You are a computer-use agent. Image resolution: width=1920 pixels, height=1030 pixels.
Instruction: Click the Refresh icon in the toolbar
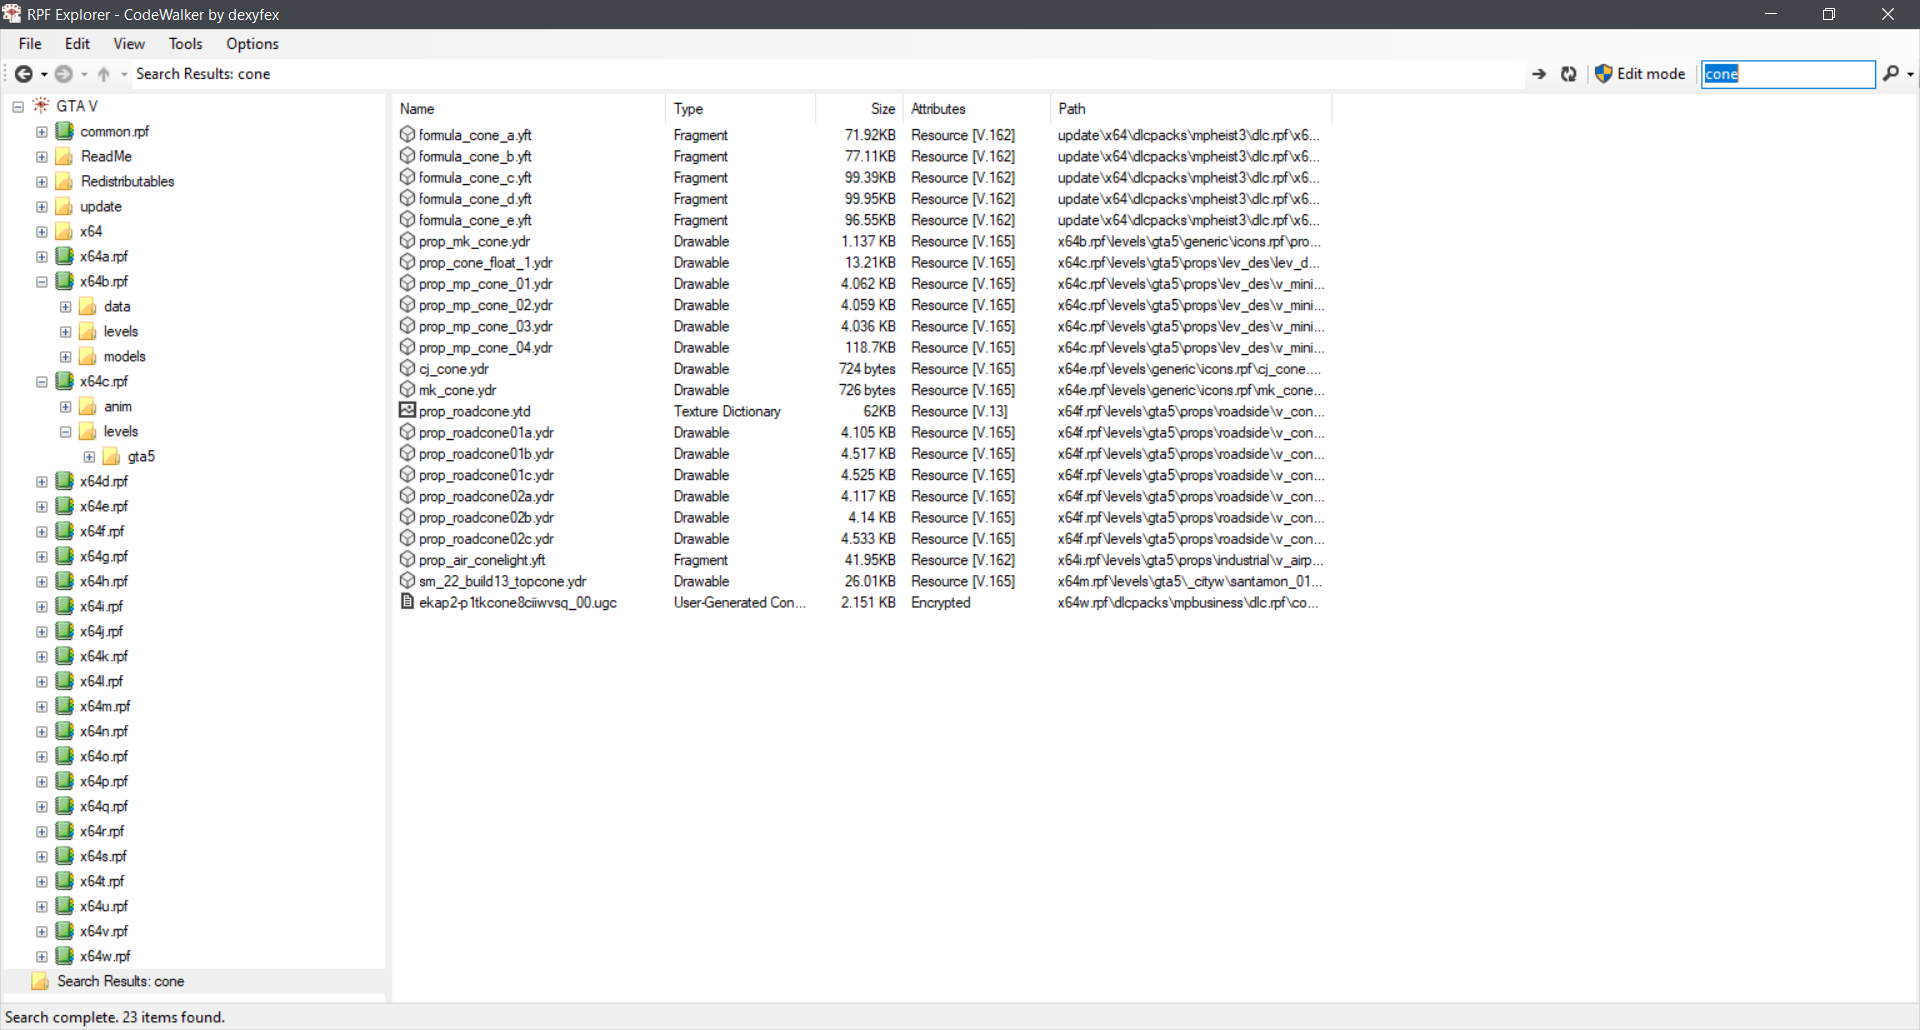1569,74
